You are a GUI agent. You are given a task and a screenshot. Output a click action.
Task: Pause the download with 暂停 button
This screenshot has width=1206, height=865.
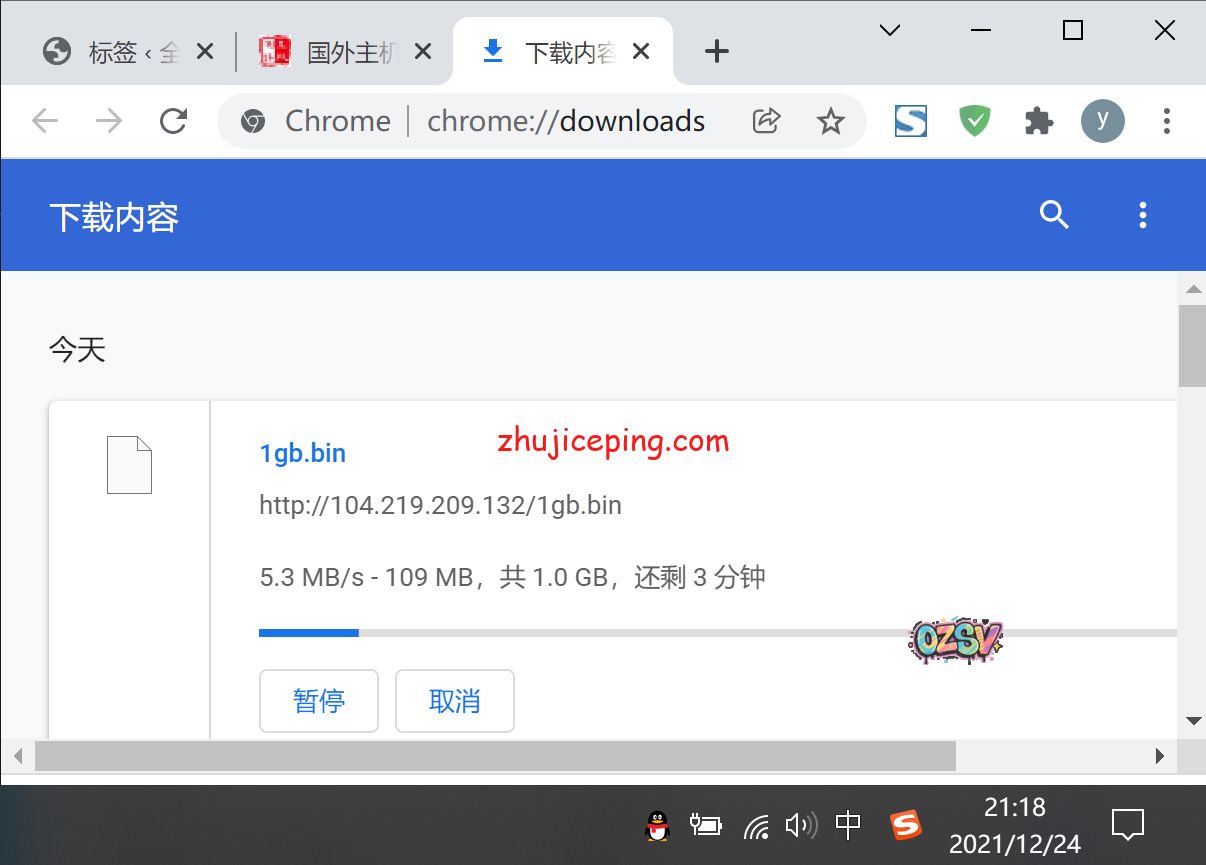319,701
